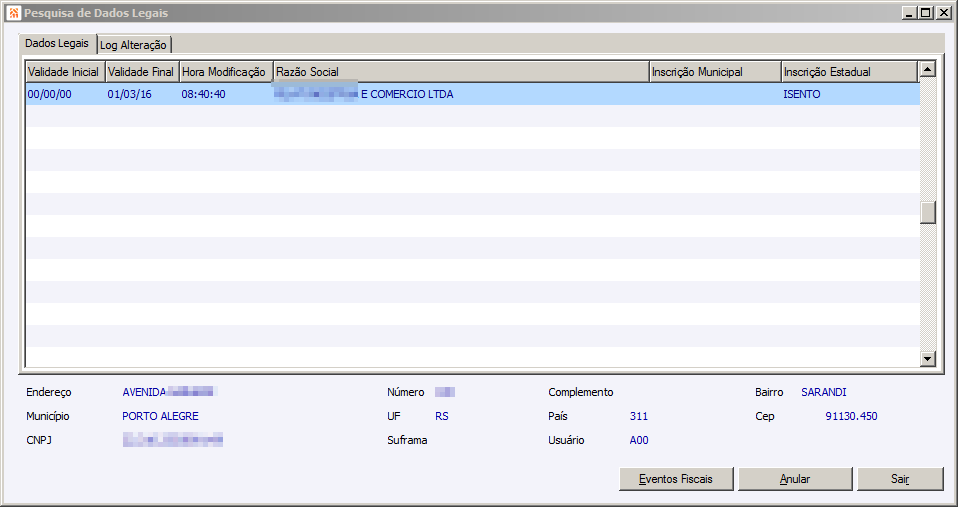Viewport: 958px width, 507px height.
Task: Click the Hora Modificação column header
Action: coord(226,71)
